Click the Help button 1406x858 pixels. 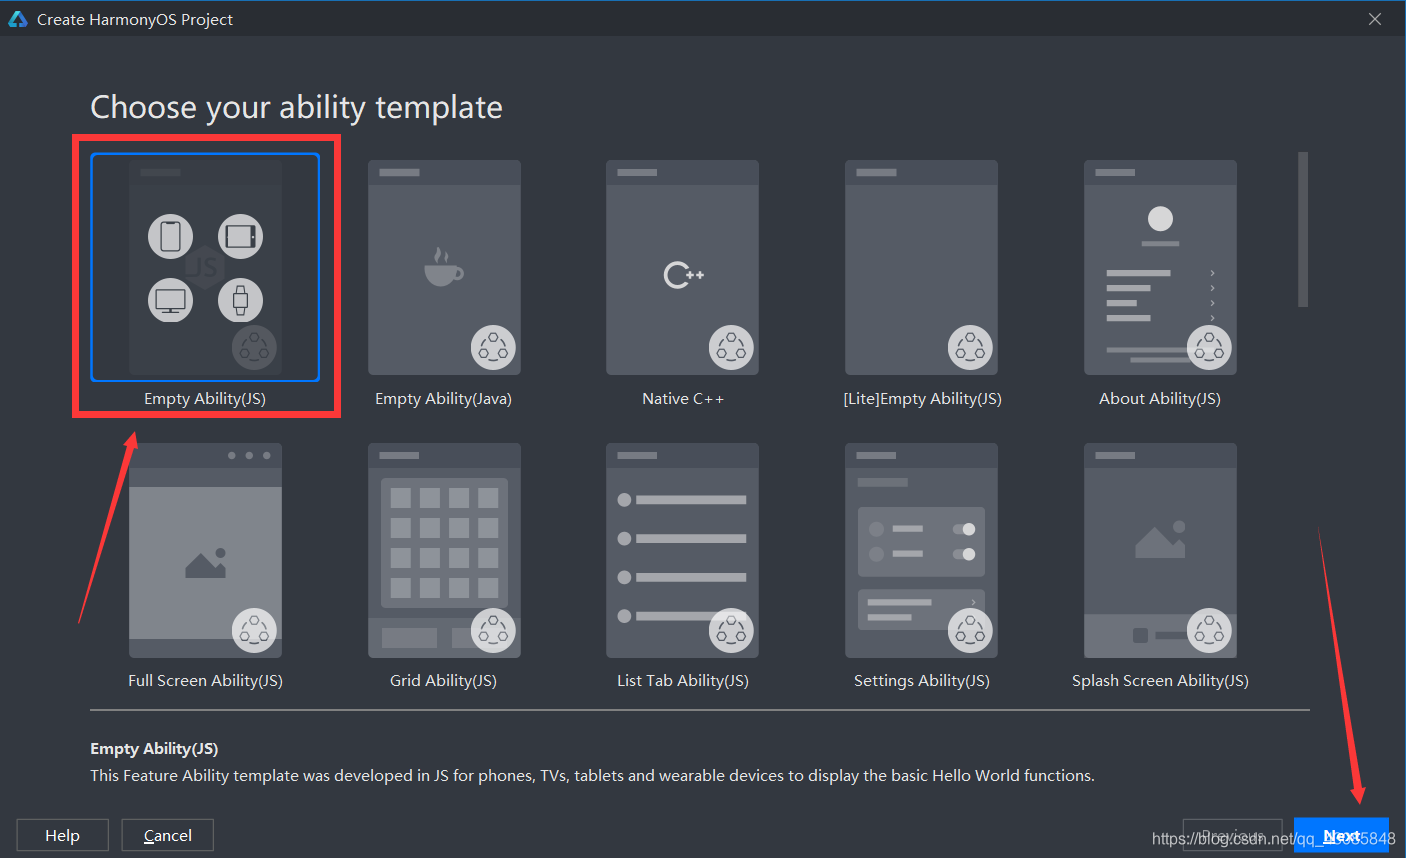(62, 835)
